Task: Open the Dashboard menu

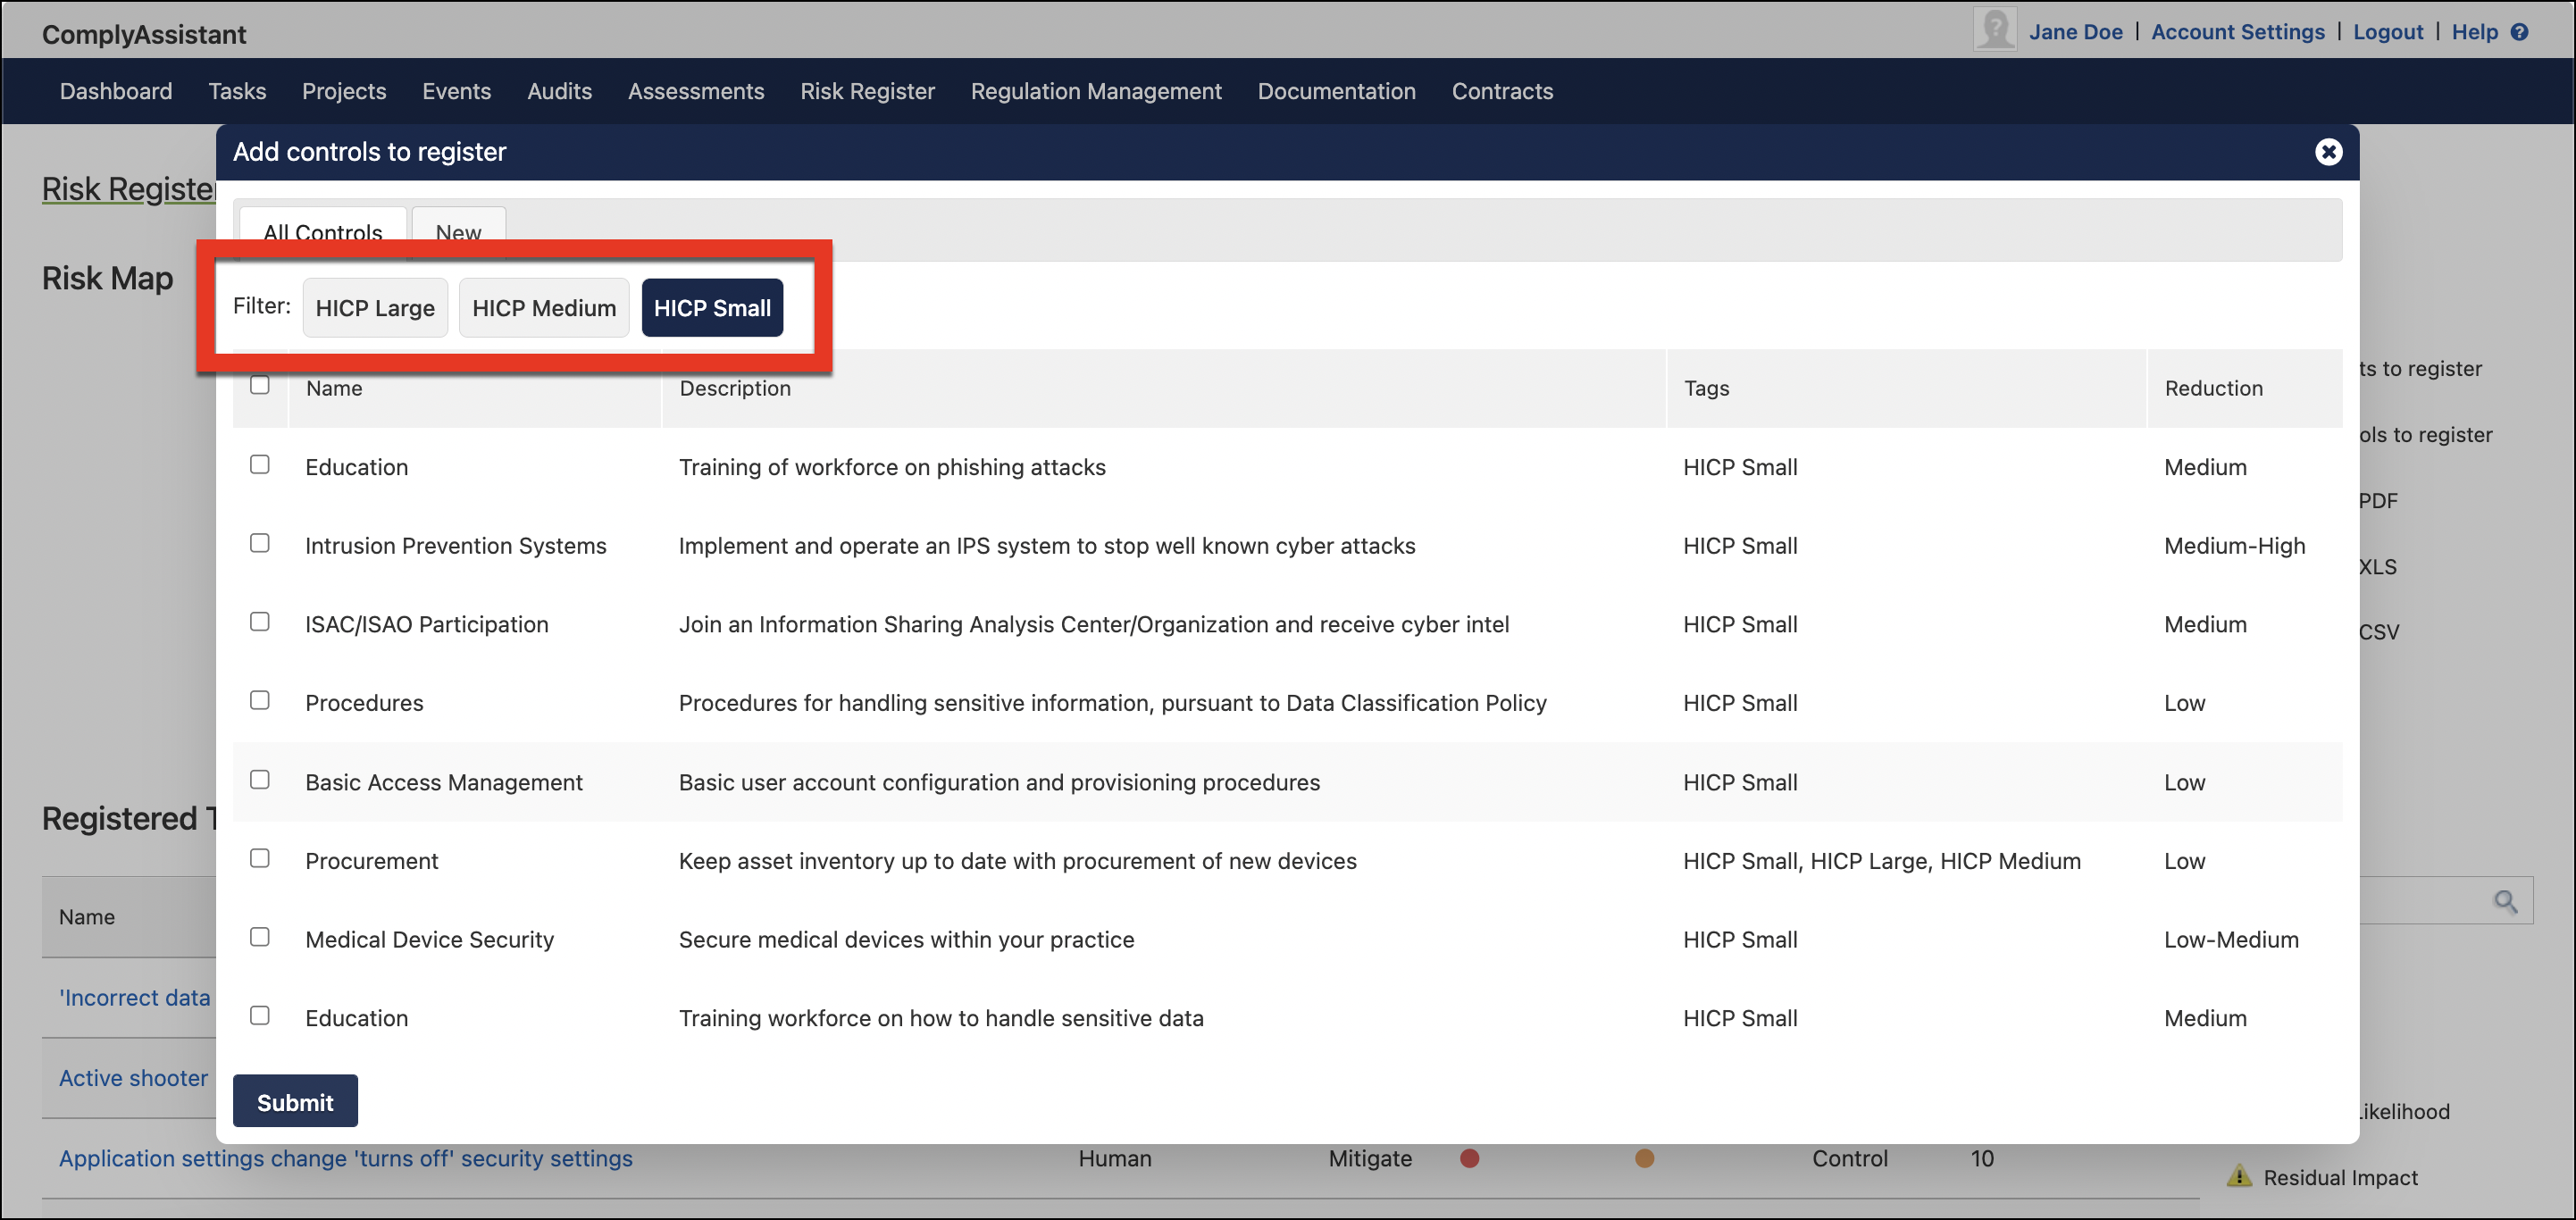Action: pyautogui.click(x=116, y=91)
